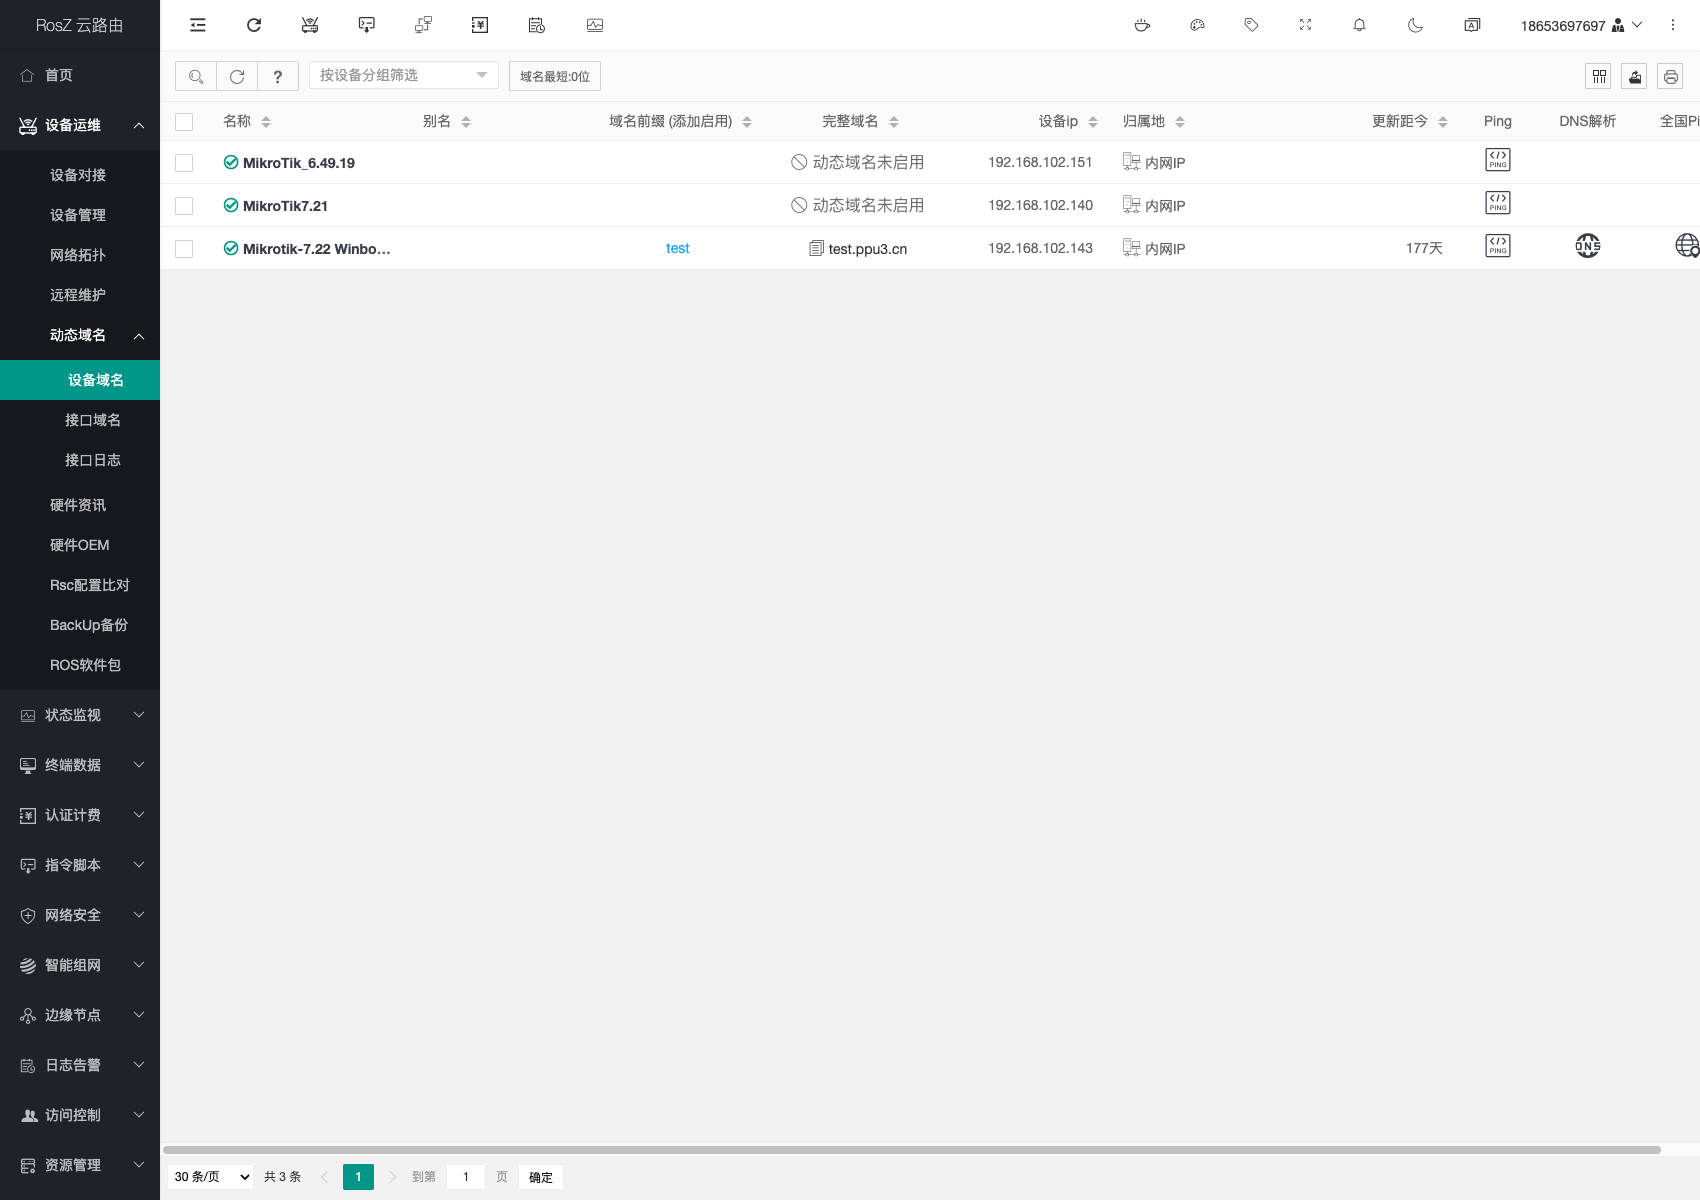Click the print icon at table top right

point(1670,76)
